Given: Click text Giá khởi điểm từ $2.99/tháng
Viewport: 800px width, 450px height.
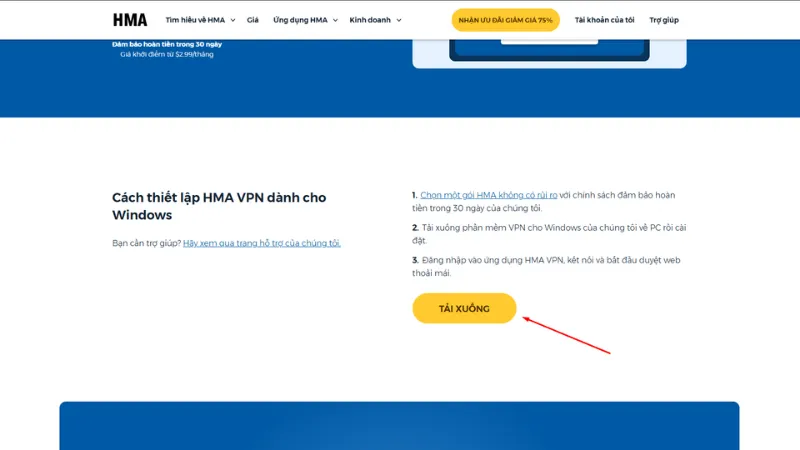Looking at the screenshot, I should coord(167,54).
